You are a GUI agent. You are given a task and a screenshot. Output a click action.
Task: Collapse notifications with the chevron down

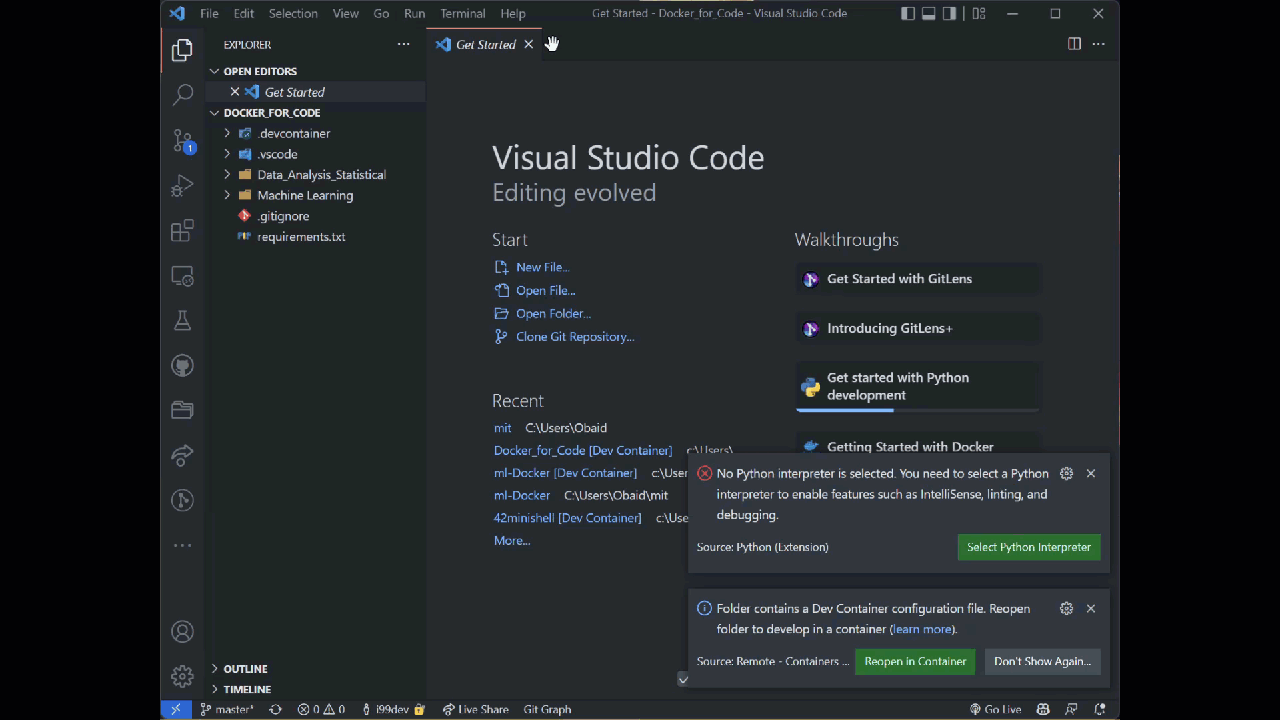point(683,679)
